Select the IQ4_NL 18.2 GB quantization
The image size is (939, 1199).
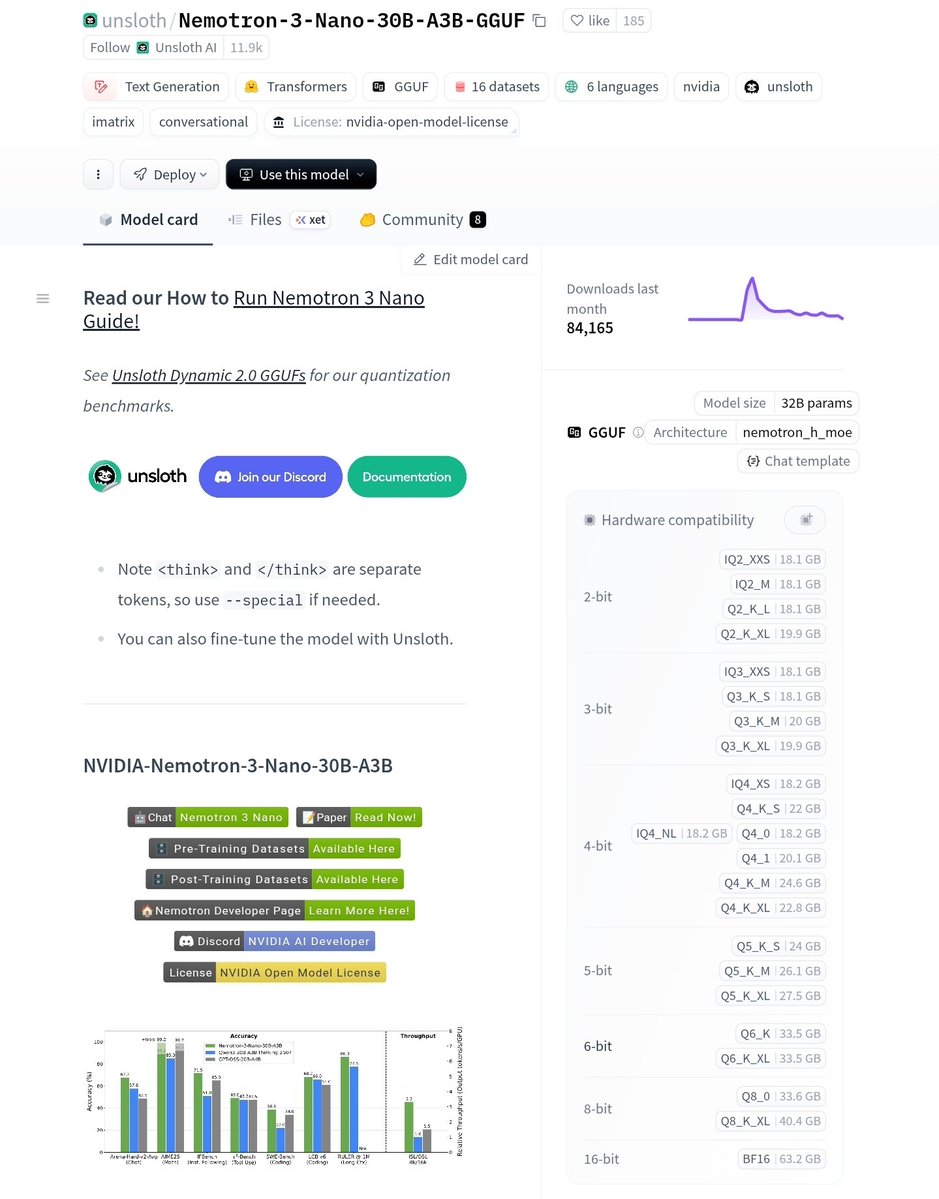coord(681,833)
